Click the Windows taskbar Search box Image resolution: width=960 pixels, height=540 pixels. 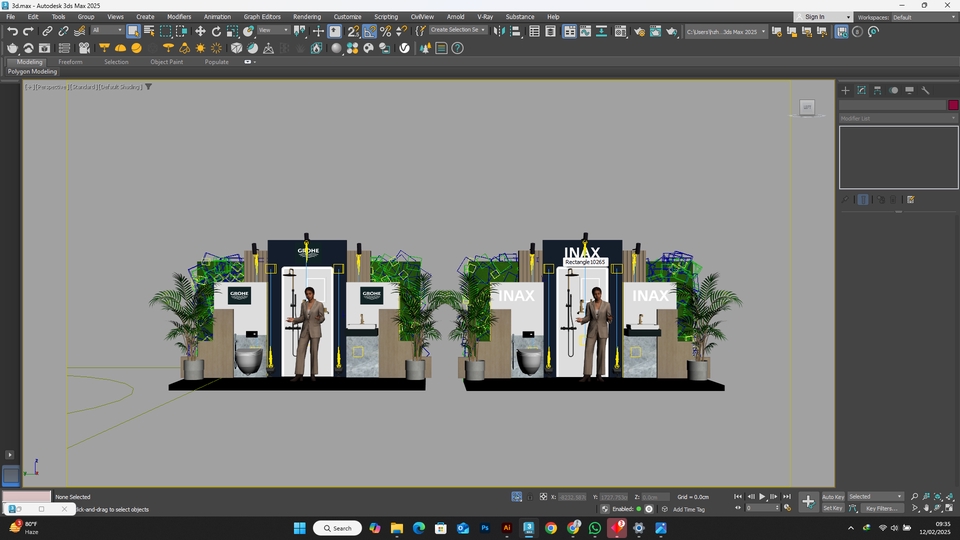(x=337, y=528)
